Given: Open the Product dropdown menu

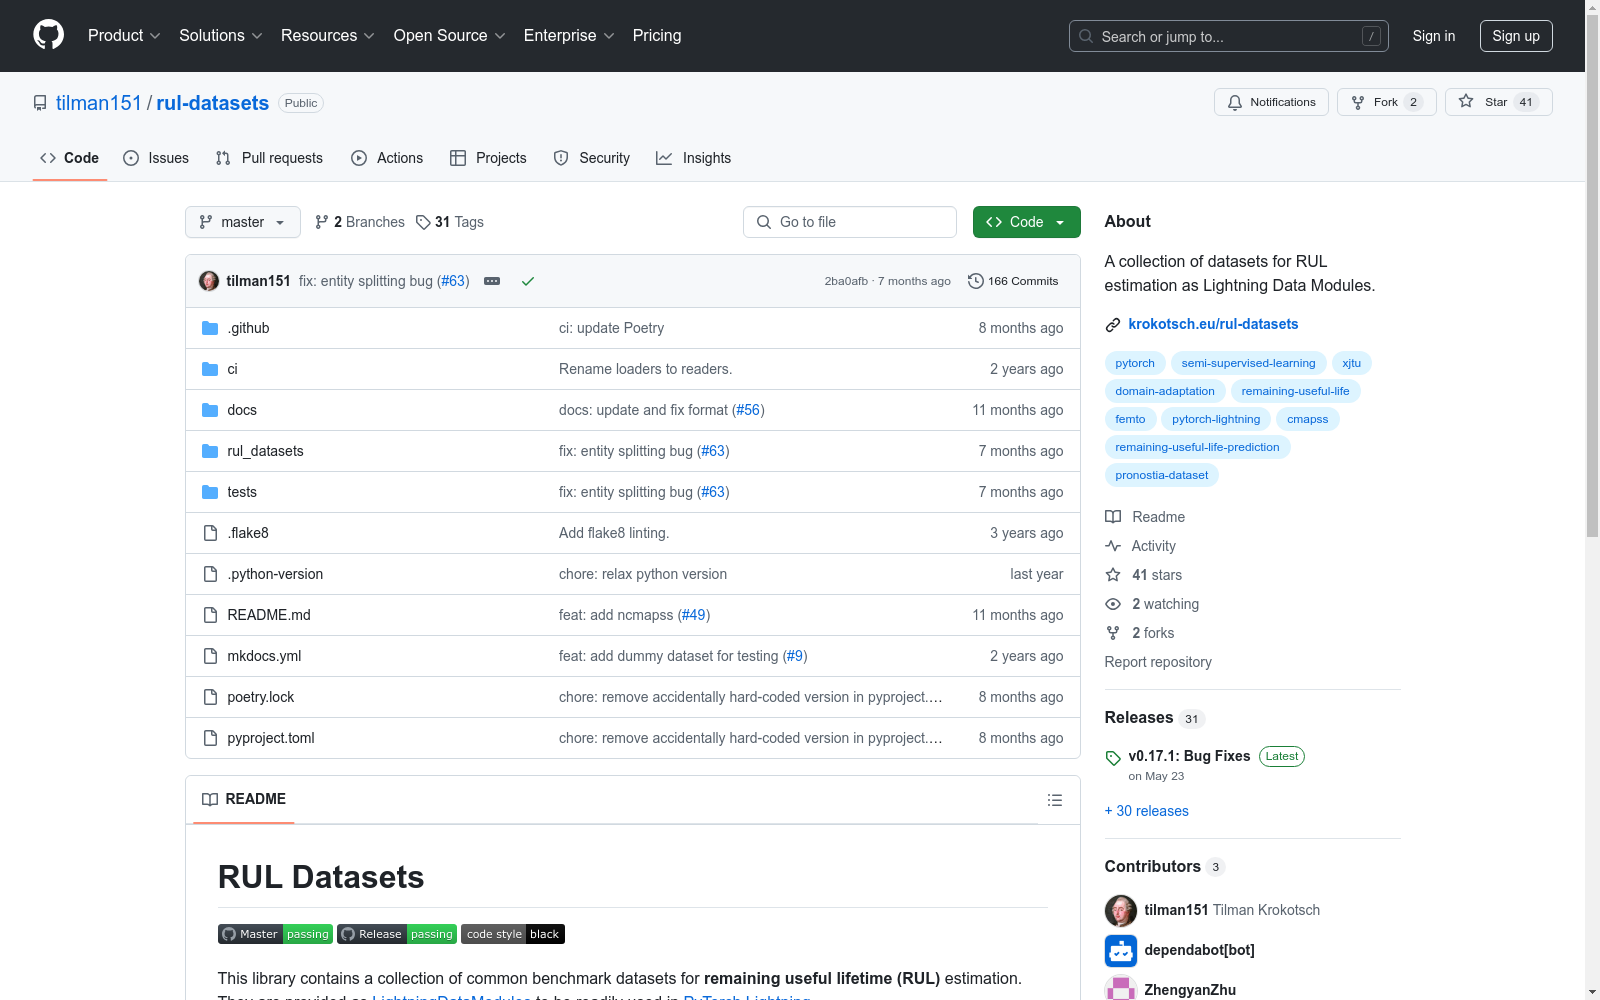Looking at the screenshot, I should coord(124,36).
